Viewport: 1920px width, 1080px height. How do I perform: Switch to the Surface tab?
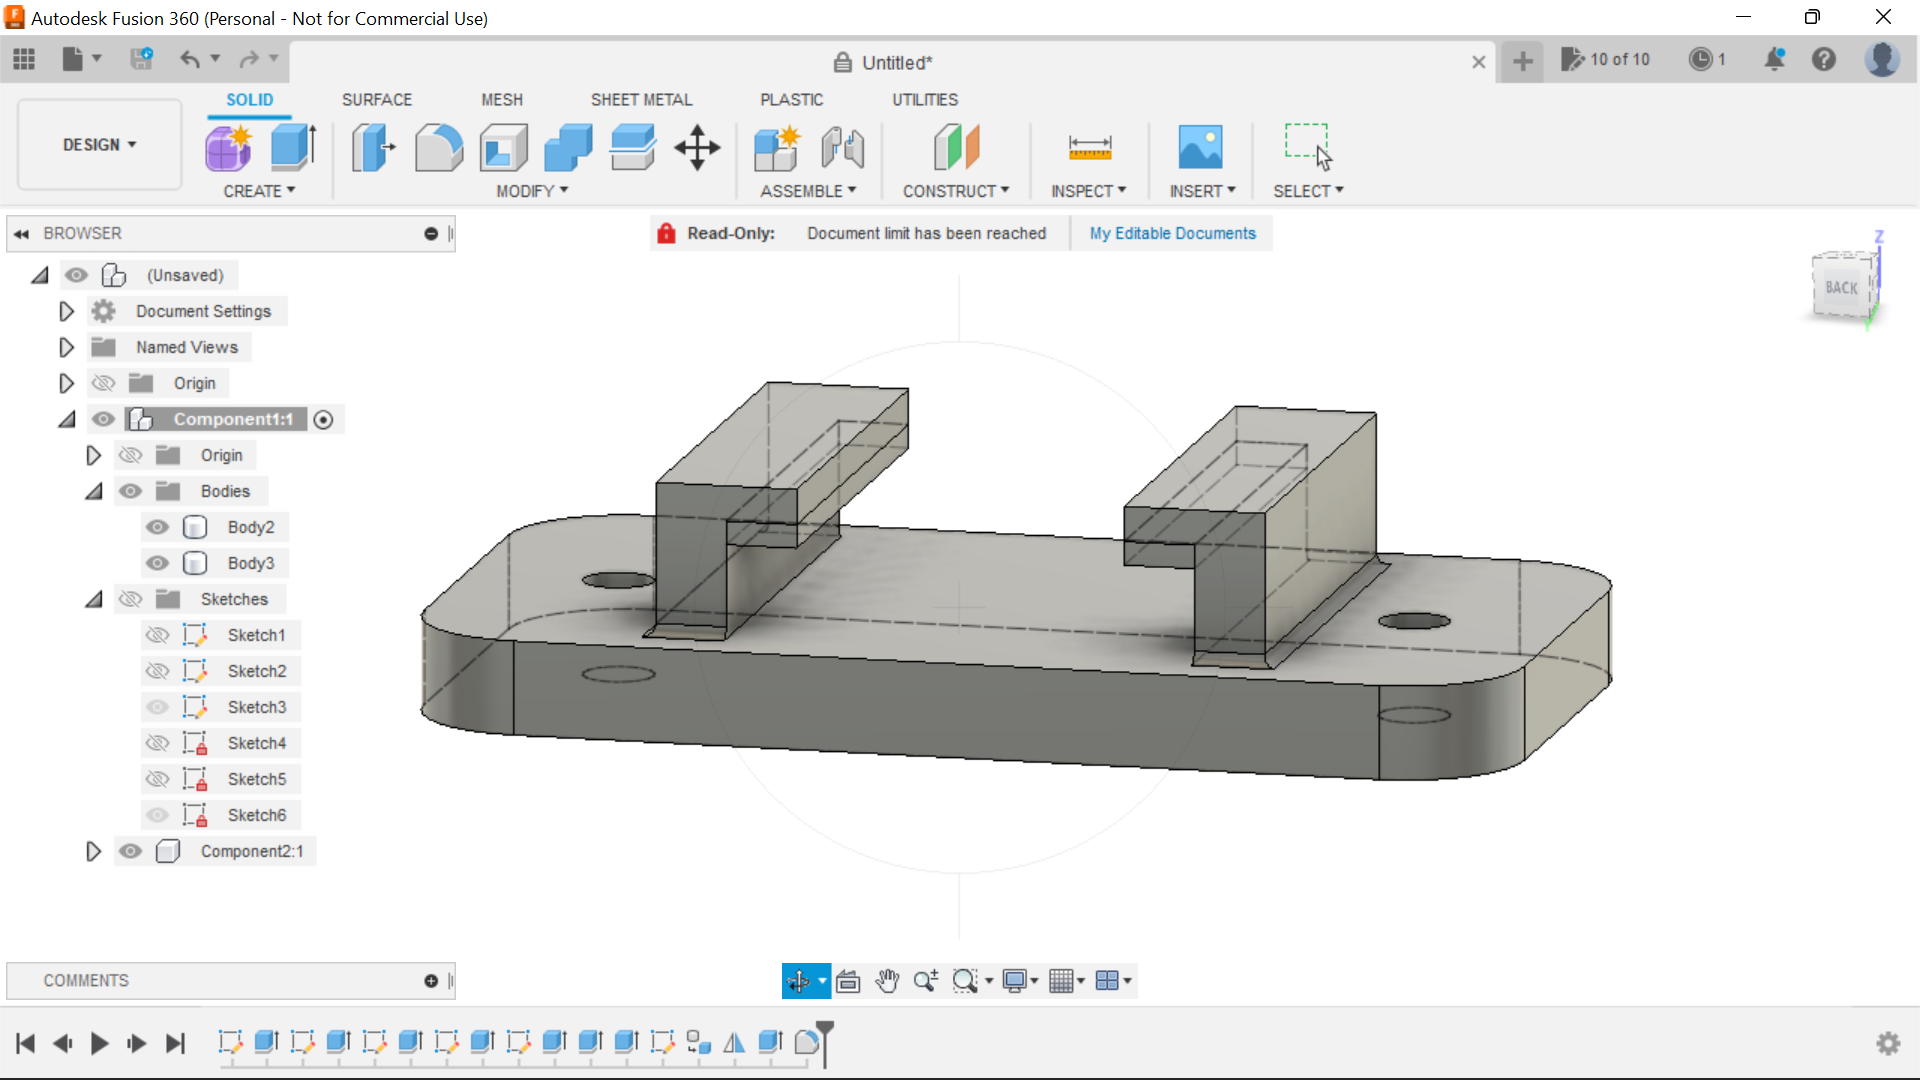[x=376, y=99]
